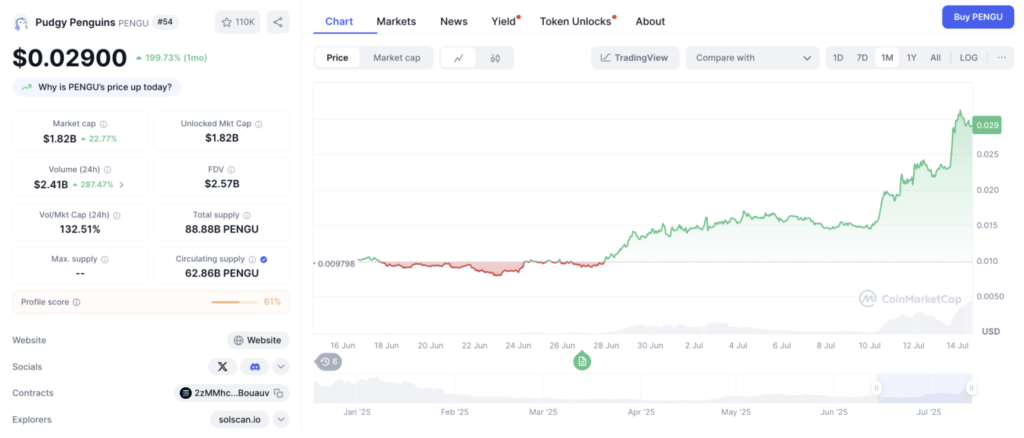Click the 132.51% Vol/Mkt Cap value
1024x438 pixels.
click(80, 229)
